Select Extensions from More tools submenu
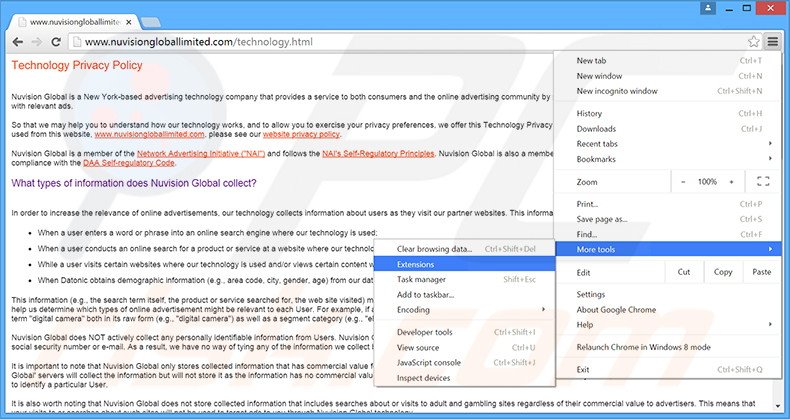Screen dimensions: 790x419 pyautogui.click(x=416, y=264)
